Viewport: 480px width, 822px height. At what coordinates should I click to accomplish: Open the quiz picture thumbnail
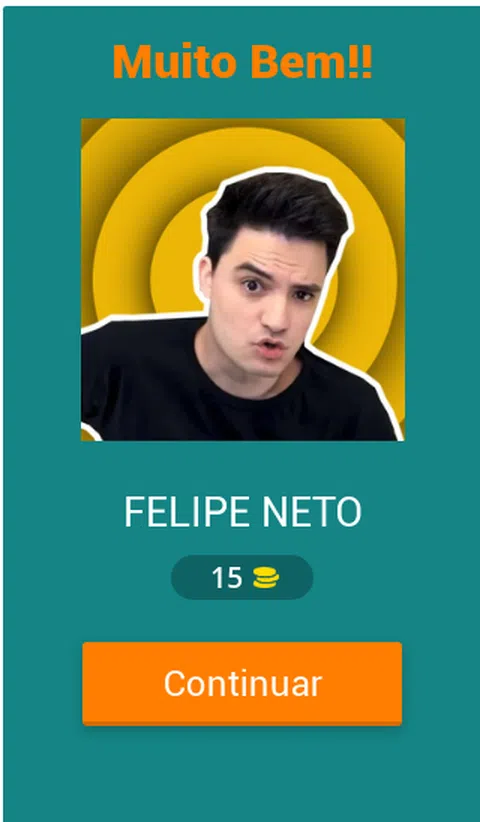(x=243, y=280)
